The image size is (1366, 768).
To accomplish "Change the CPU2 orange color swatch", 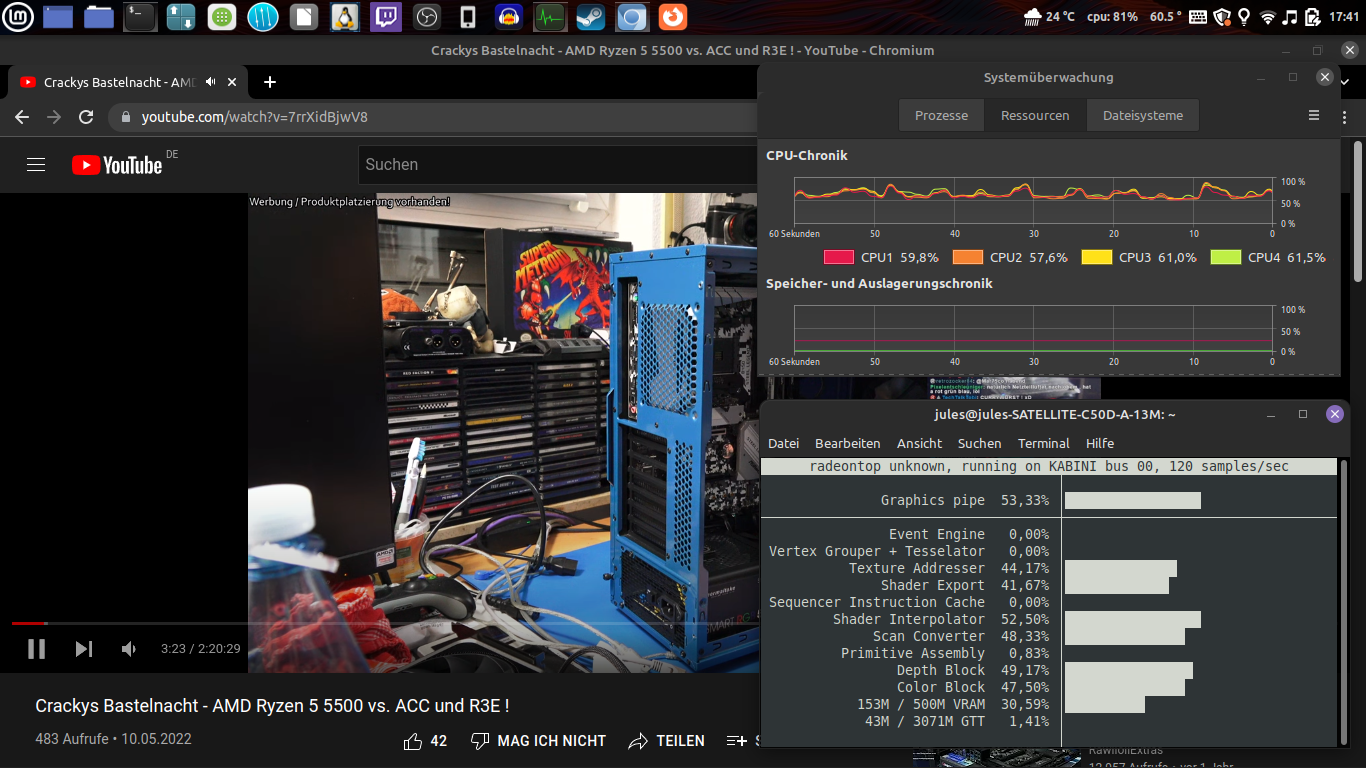I will 968,257.
